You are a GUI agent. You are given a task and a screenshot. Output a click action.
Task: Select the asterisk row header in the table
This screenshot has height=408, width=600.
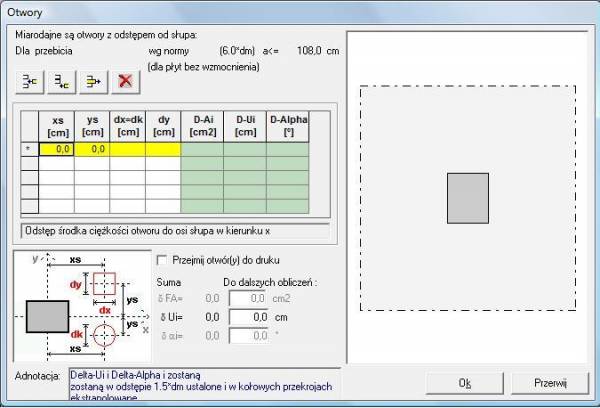tap(29, 149)
